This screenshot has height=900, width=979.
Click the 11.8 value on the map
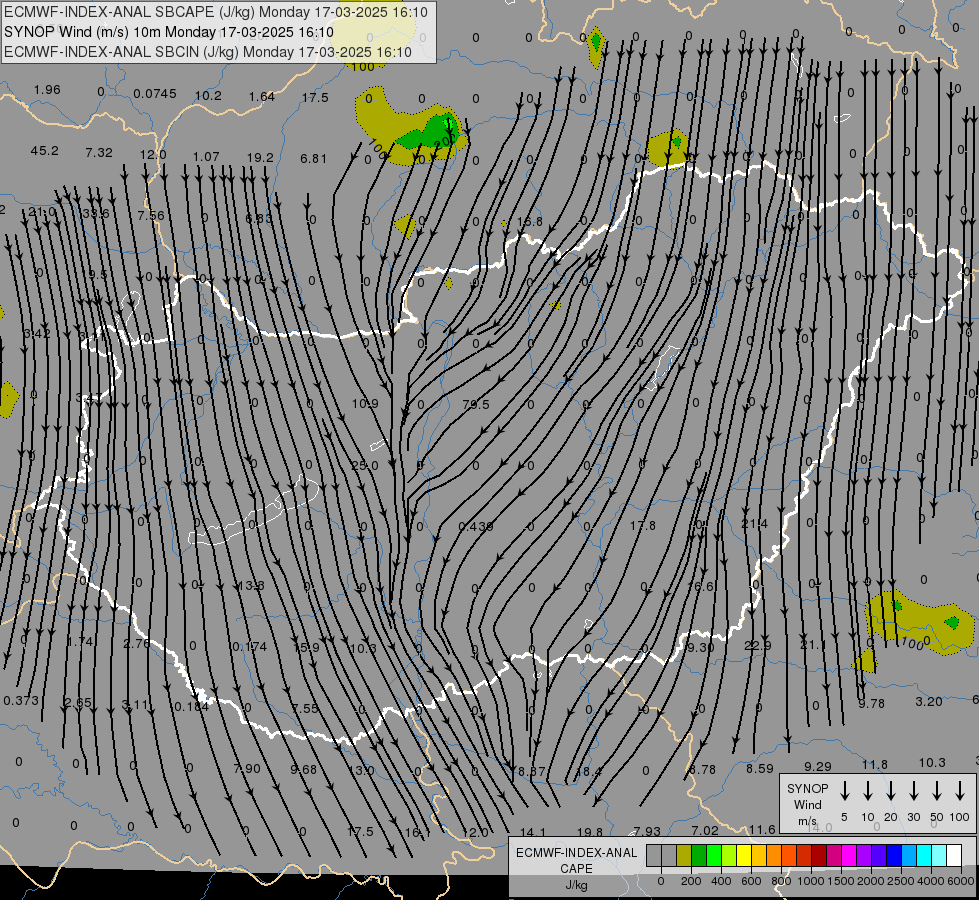875,764
